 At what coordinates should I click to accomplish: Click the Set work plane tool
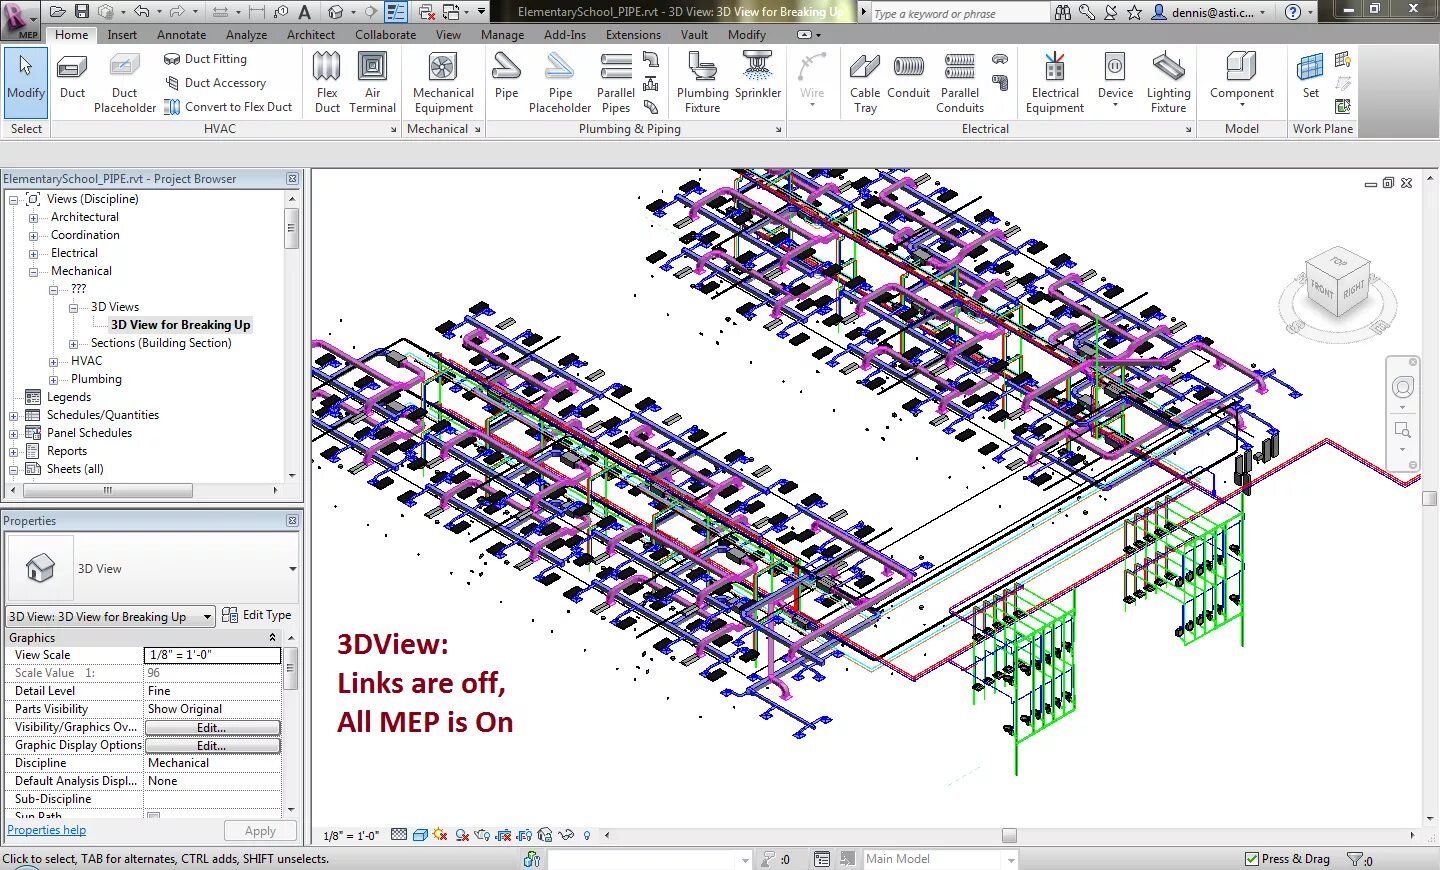click(1310, 78)
